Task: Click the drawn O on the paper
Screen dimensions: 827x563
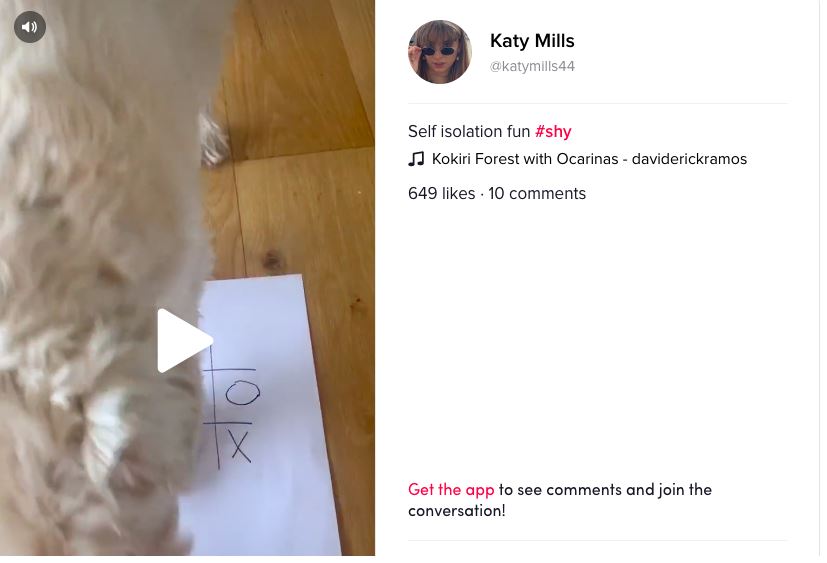Action: pos(243,393)
